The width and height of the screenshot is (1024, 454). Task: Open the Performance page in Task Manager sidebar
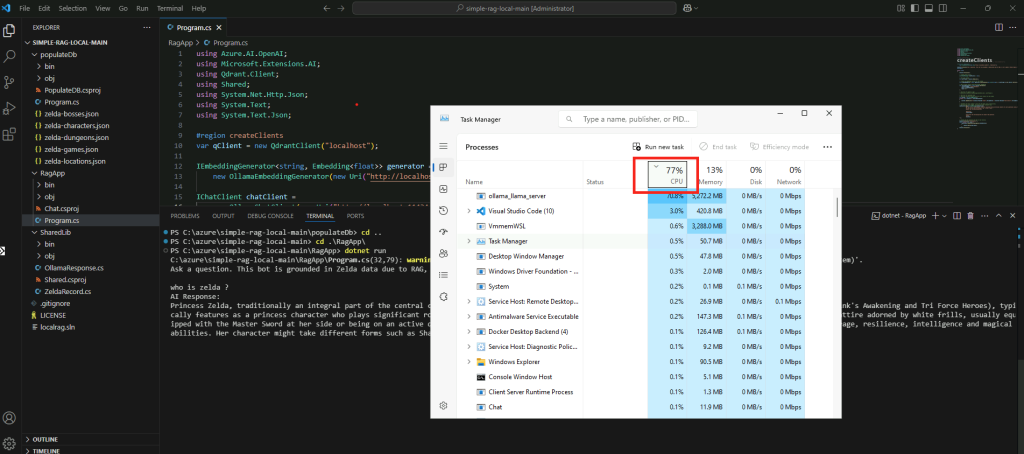click(443, 189)
